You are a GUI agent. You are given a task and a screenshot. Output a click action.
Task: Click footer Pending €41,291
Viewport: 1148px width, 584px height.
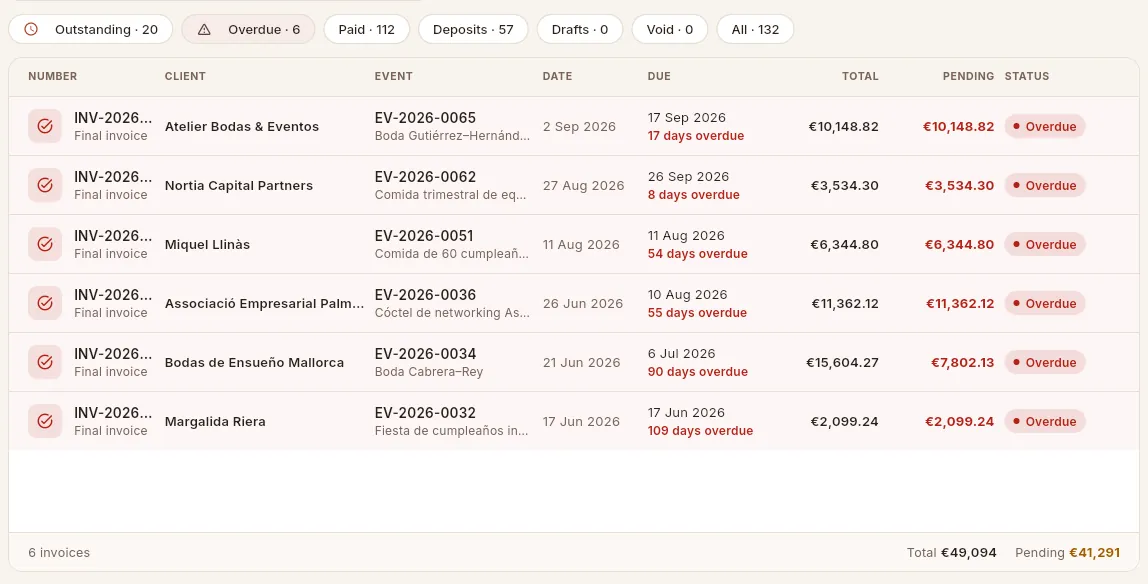(x=1067, y=553)
